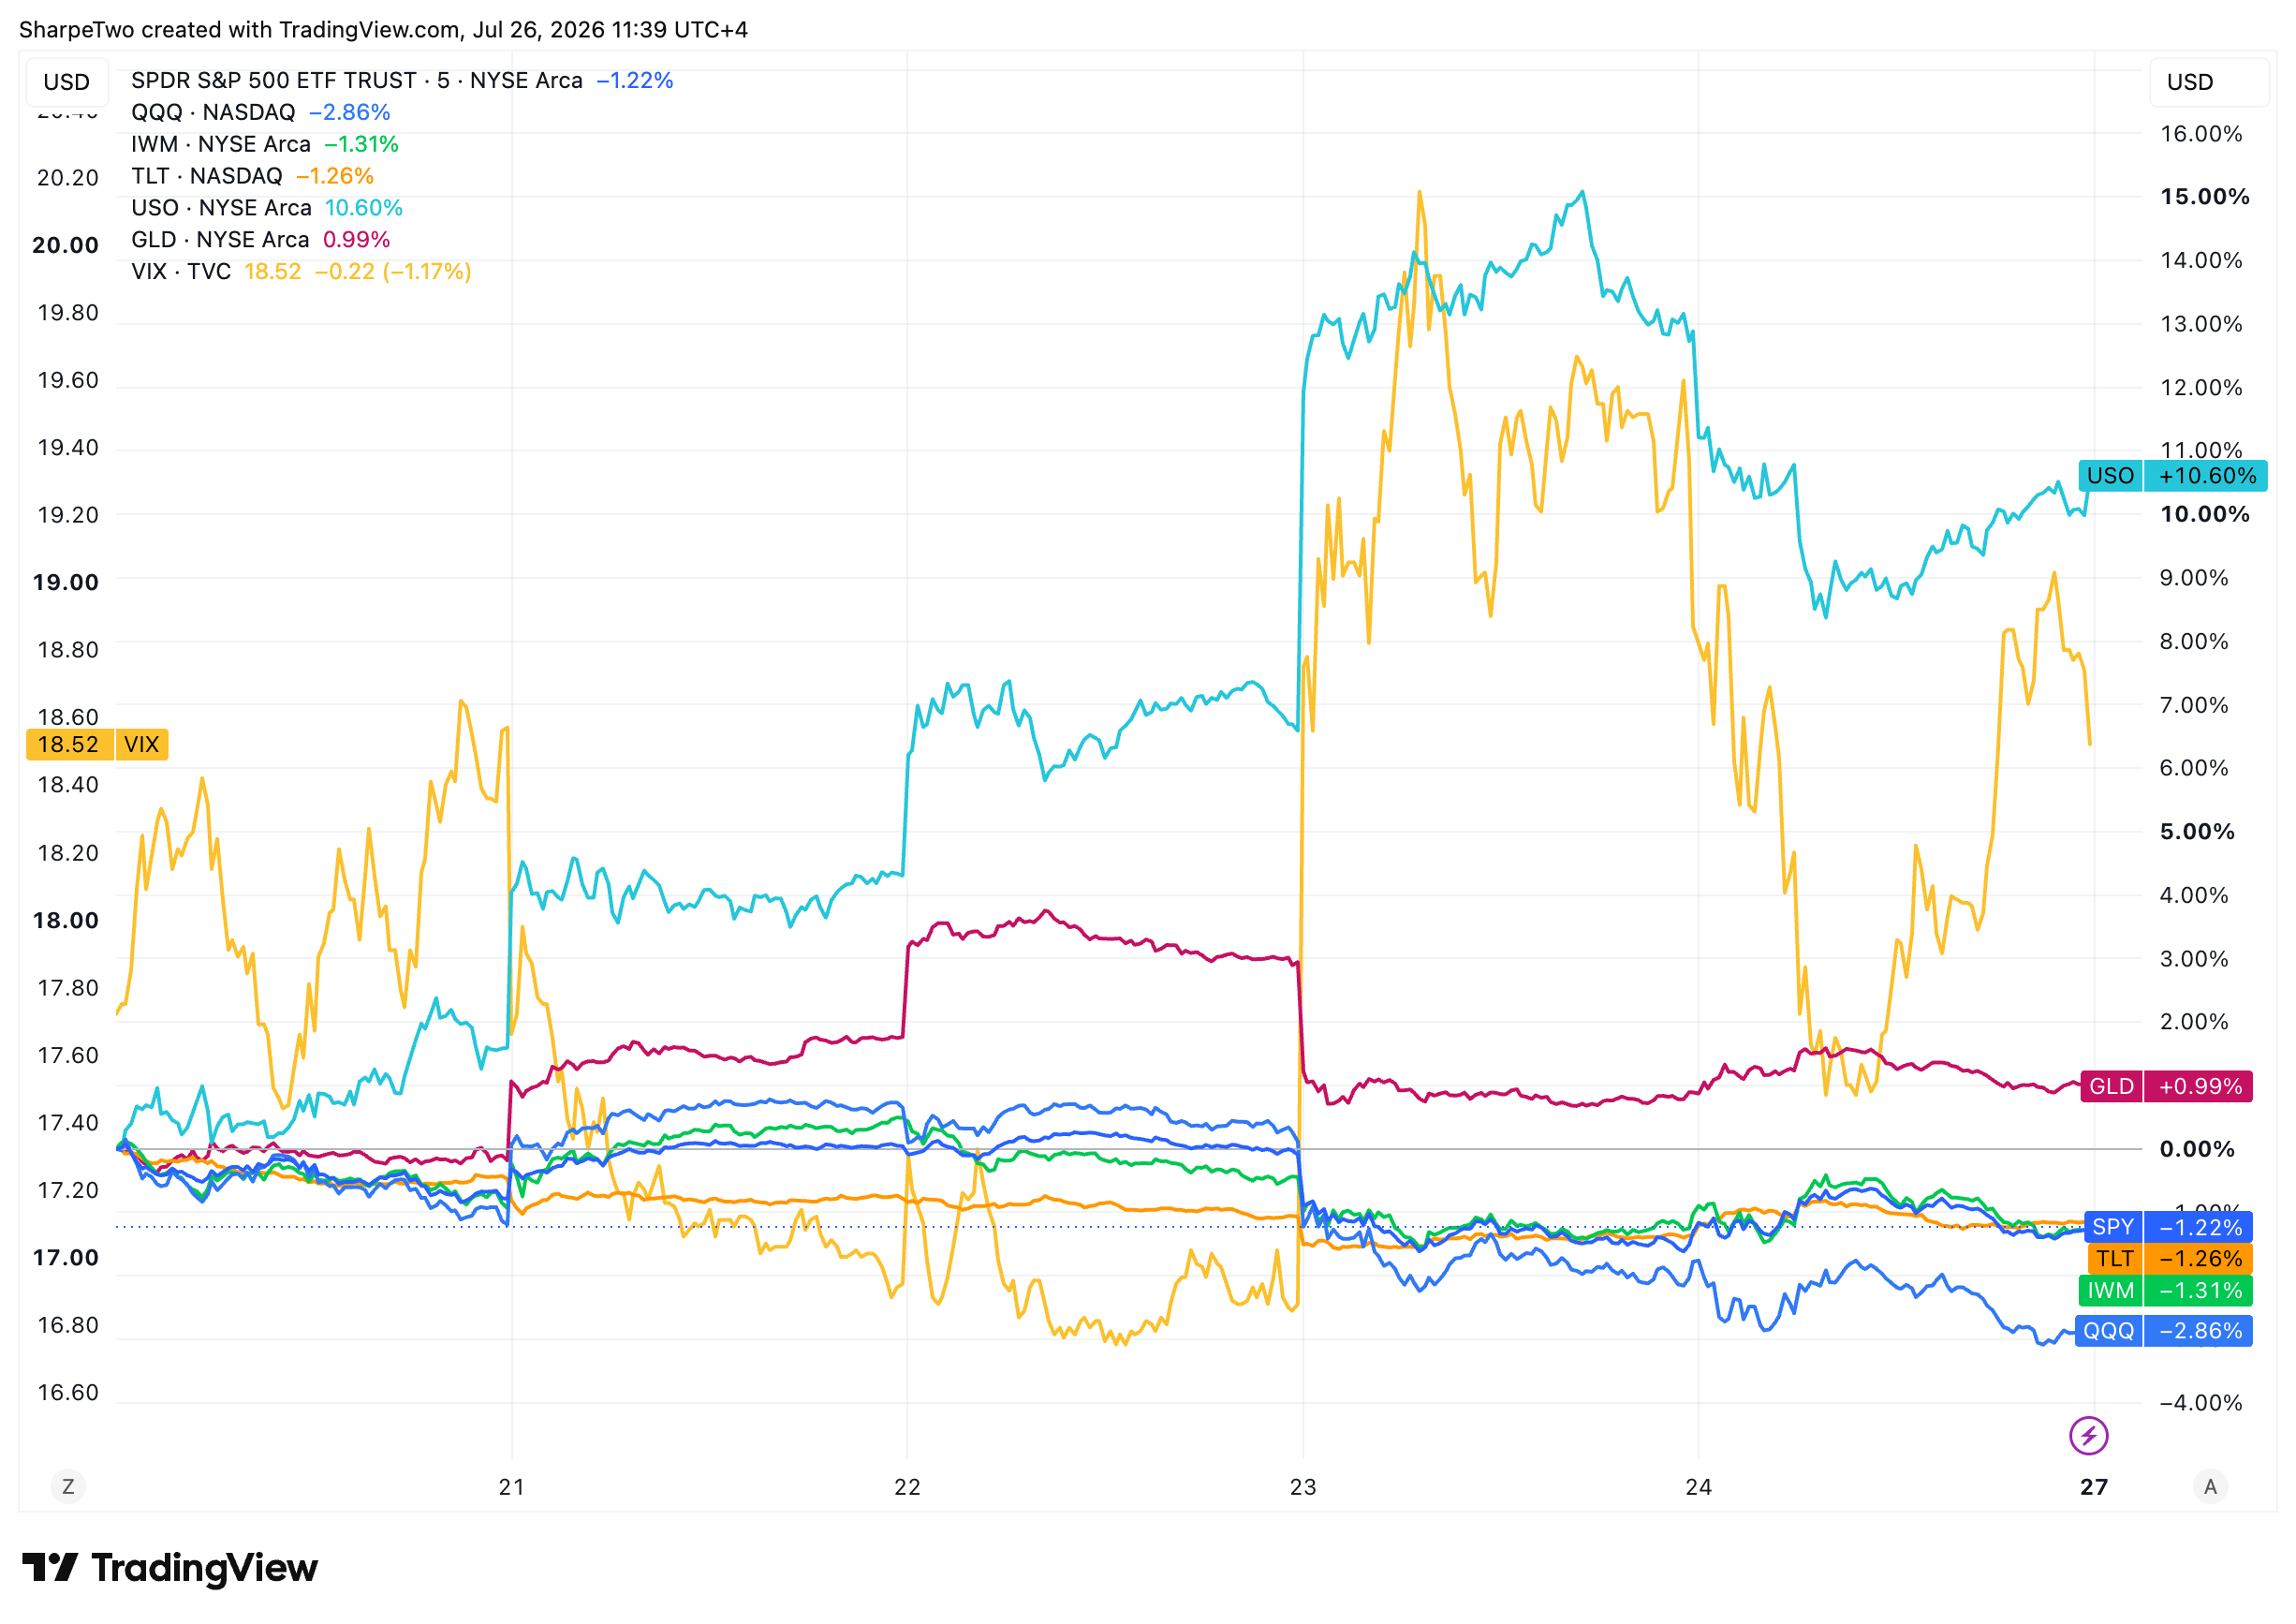Click the date label 22 on time axis
The height and width of the screenshot is (1624, 2296).
coord(907,1487)
